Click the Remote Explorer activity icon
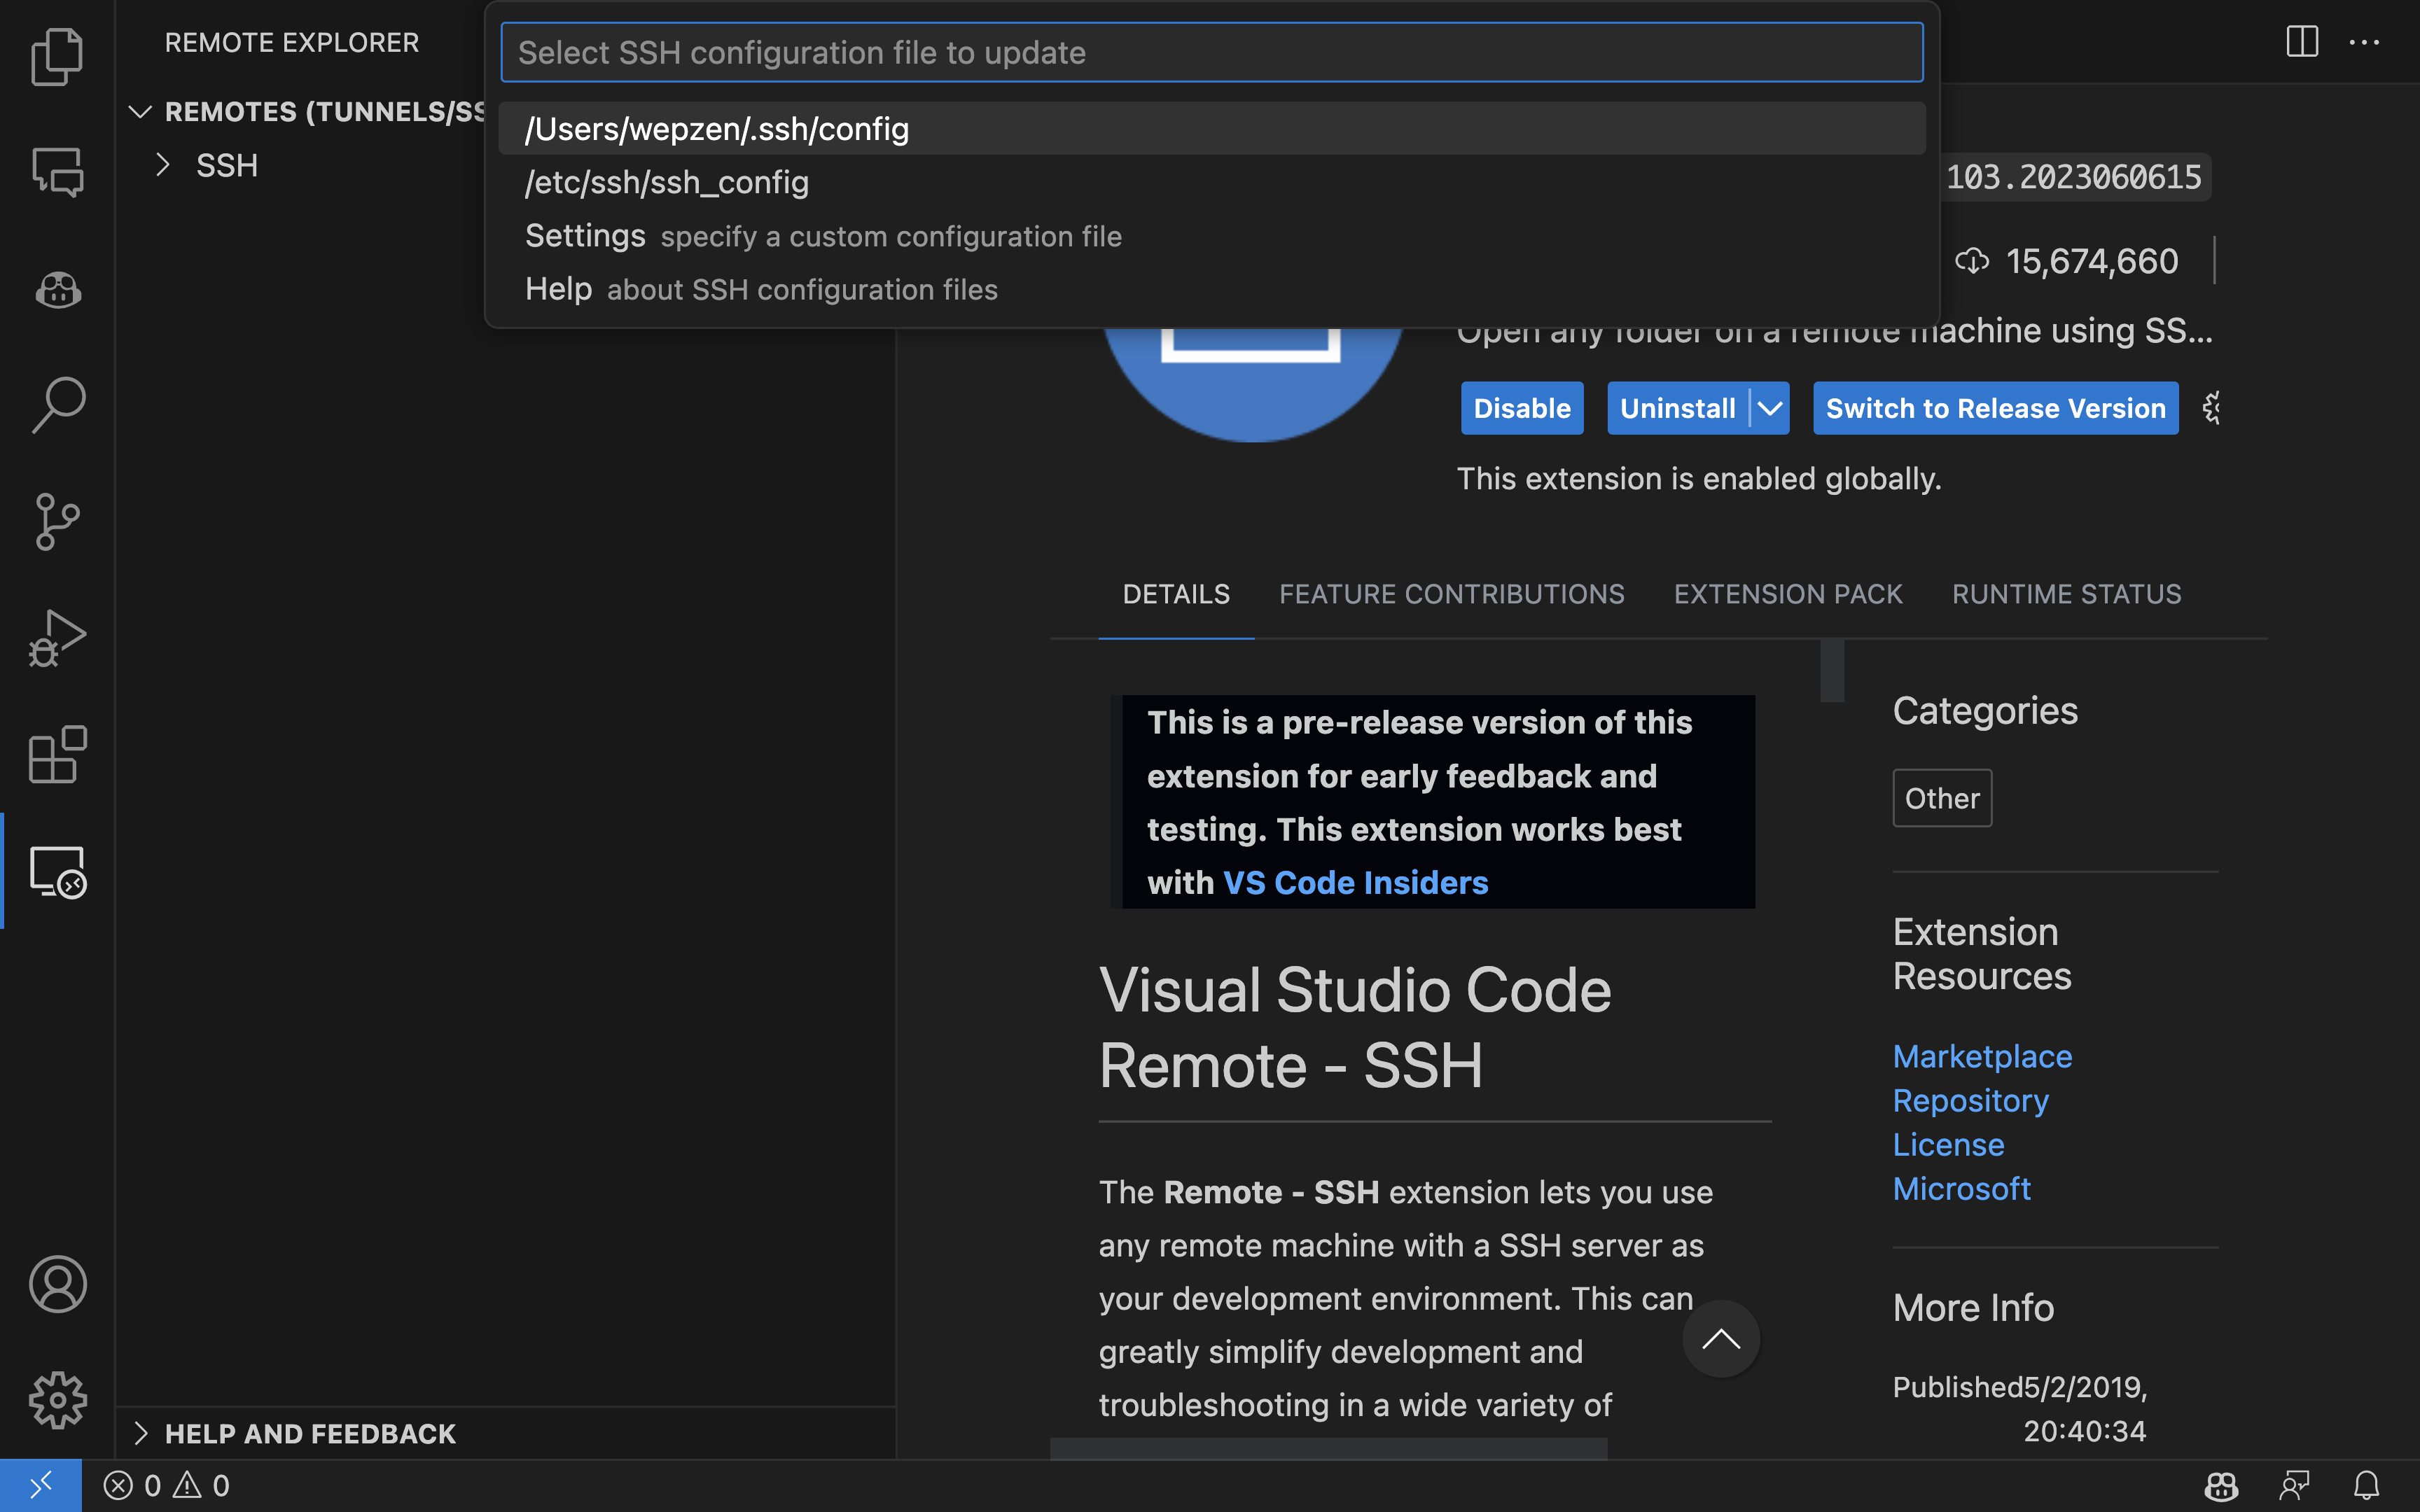2420x1512 pixels. pos(57,871)
